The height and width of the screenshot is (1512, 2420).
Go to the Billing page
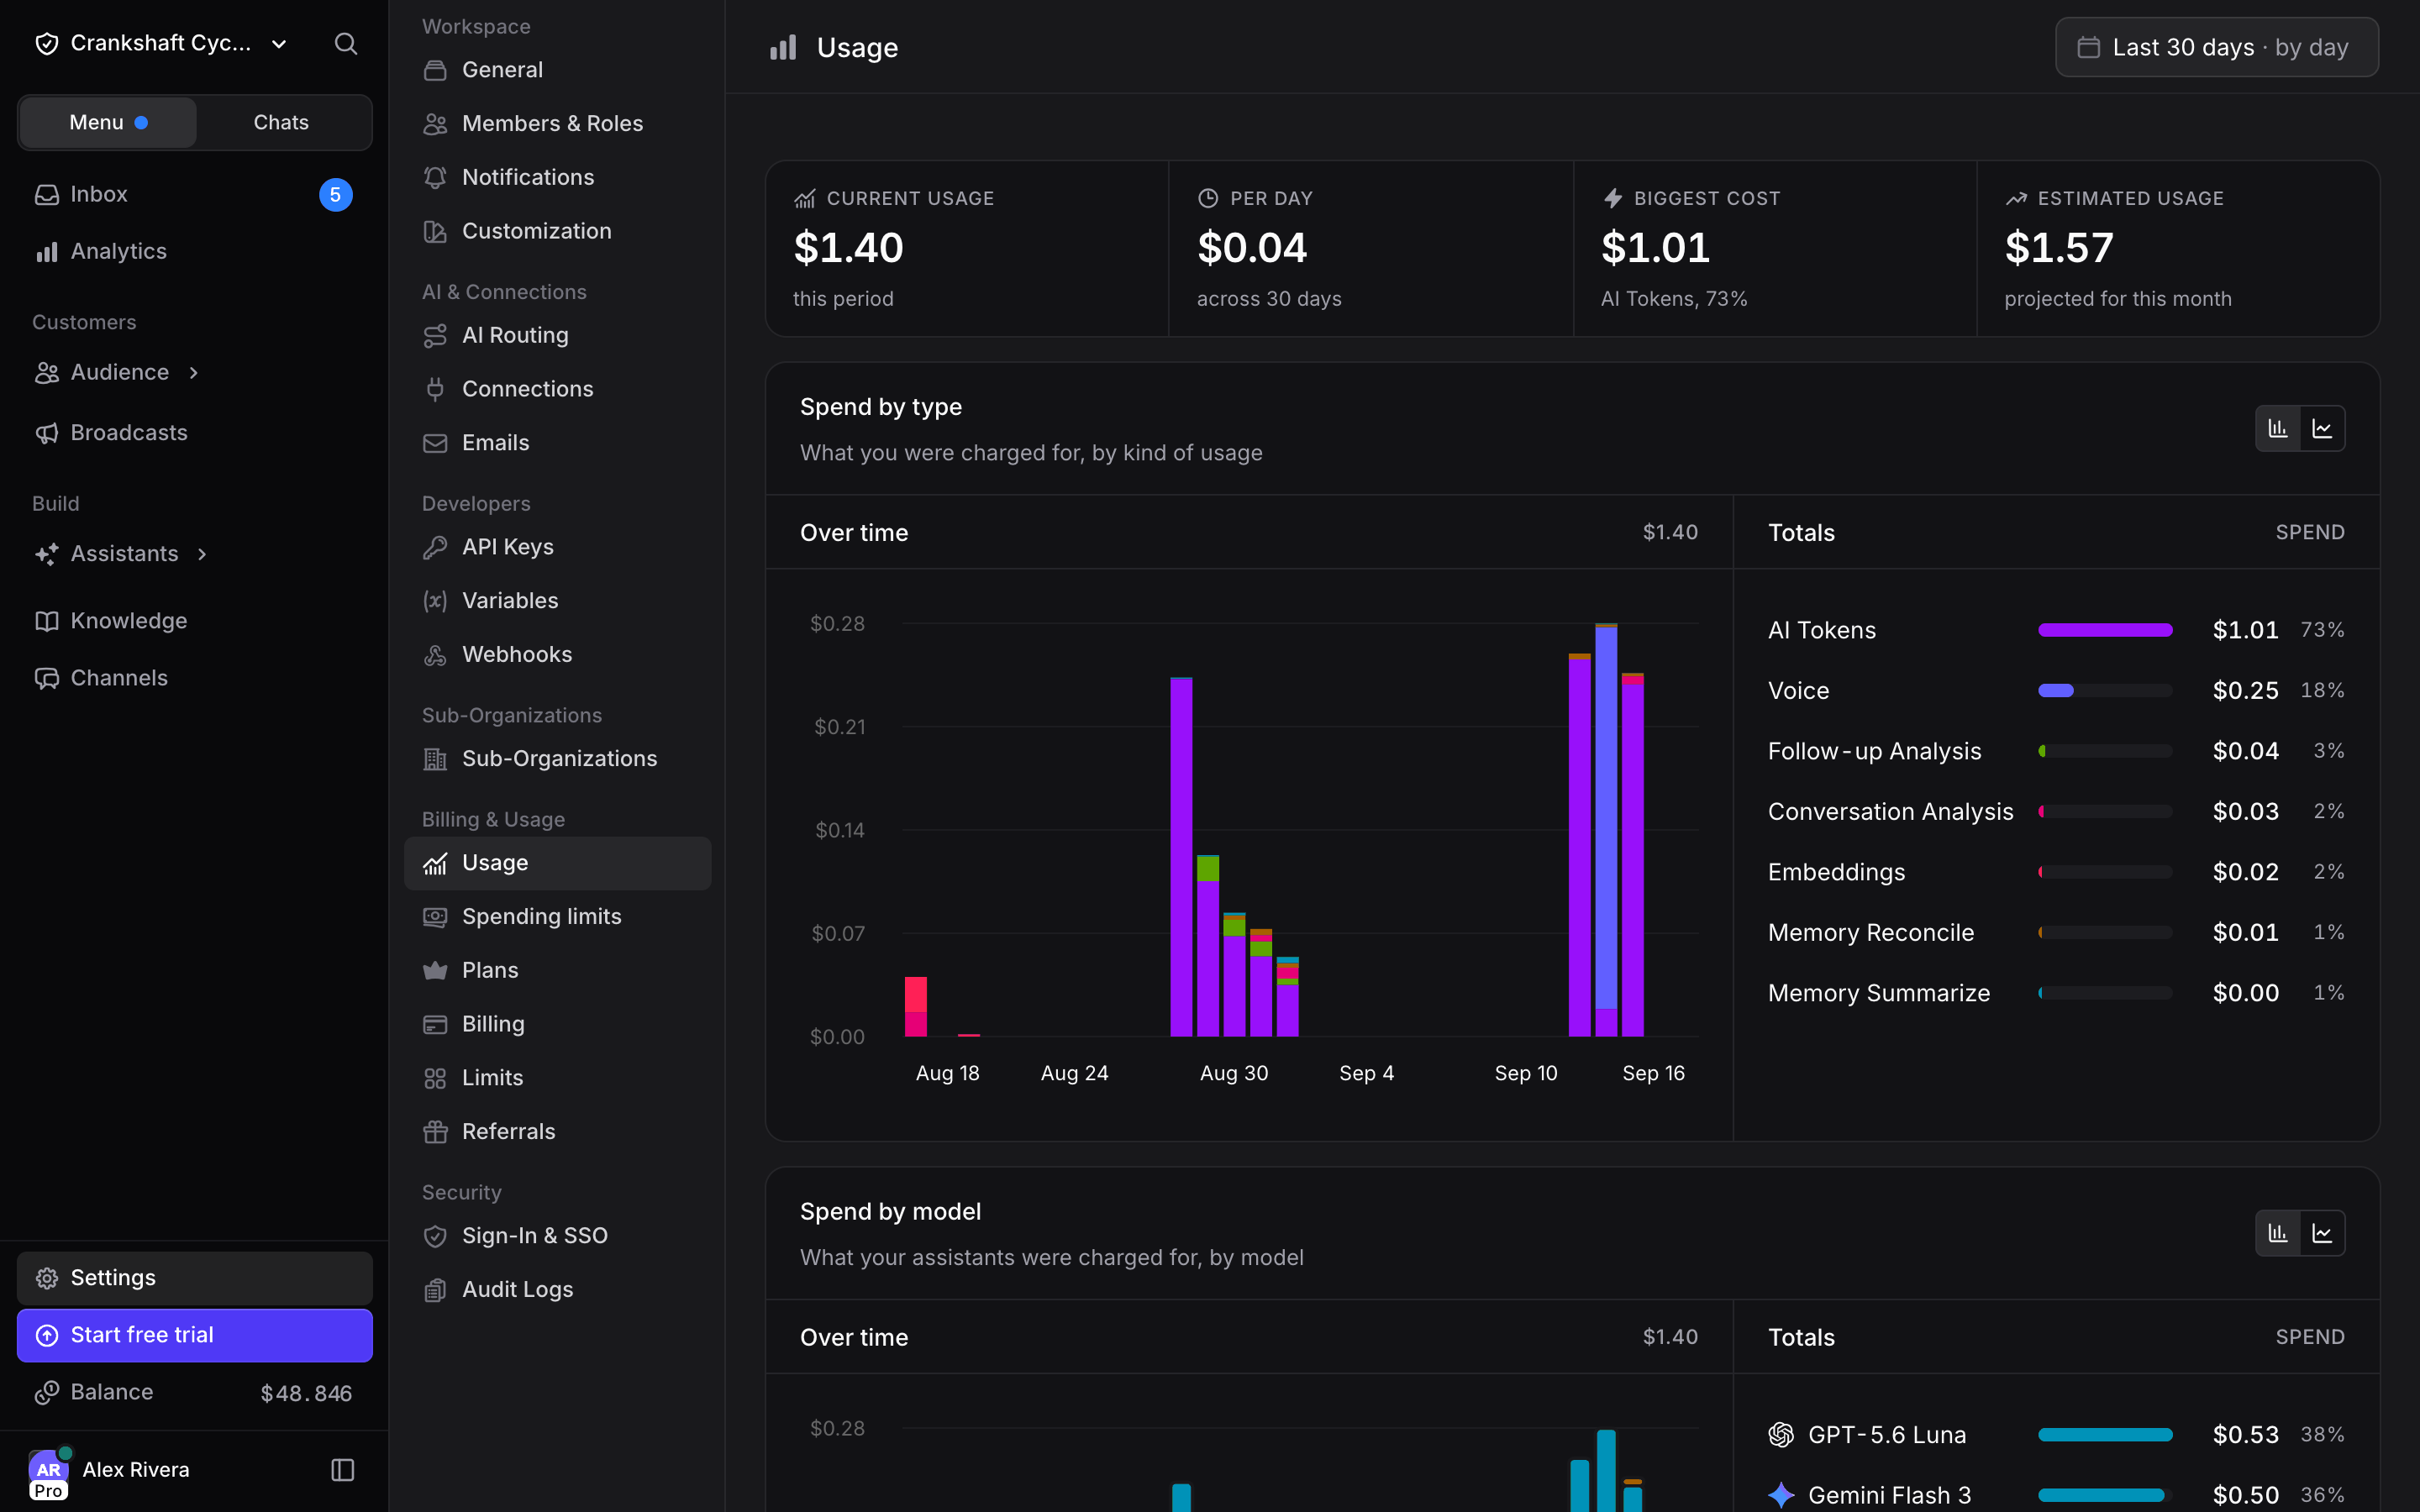(557, 1024)
